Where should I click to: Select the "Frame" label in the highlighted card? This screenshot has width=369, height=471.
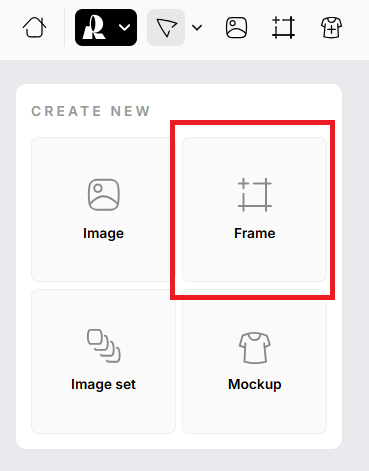(x=255, y=233)
